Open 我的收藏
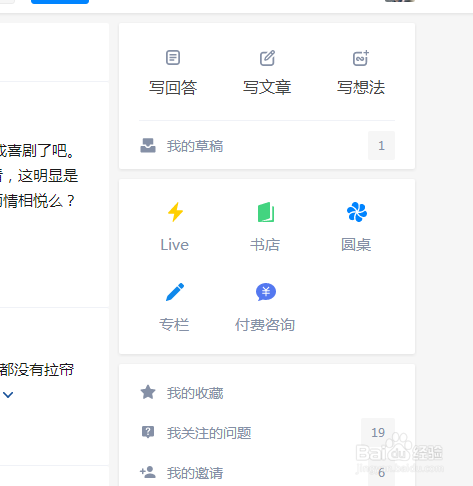The height and width of the screenshot is (486, 473). coord(195,393)
